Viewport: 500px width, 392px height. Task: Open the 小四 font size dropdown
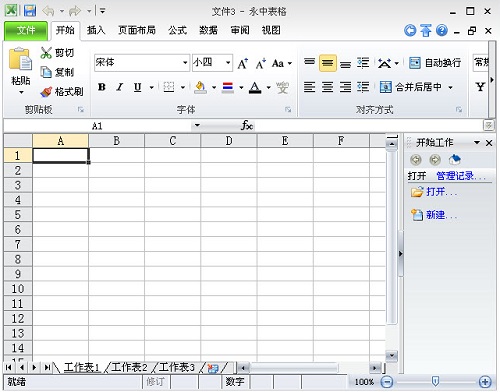tap(228, 63)
